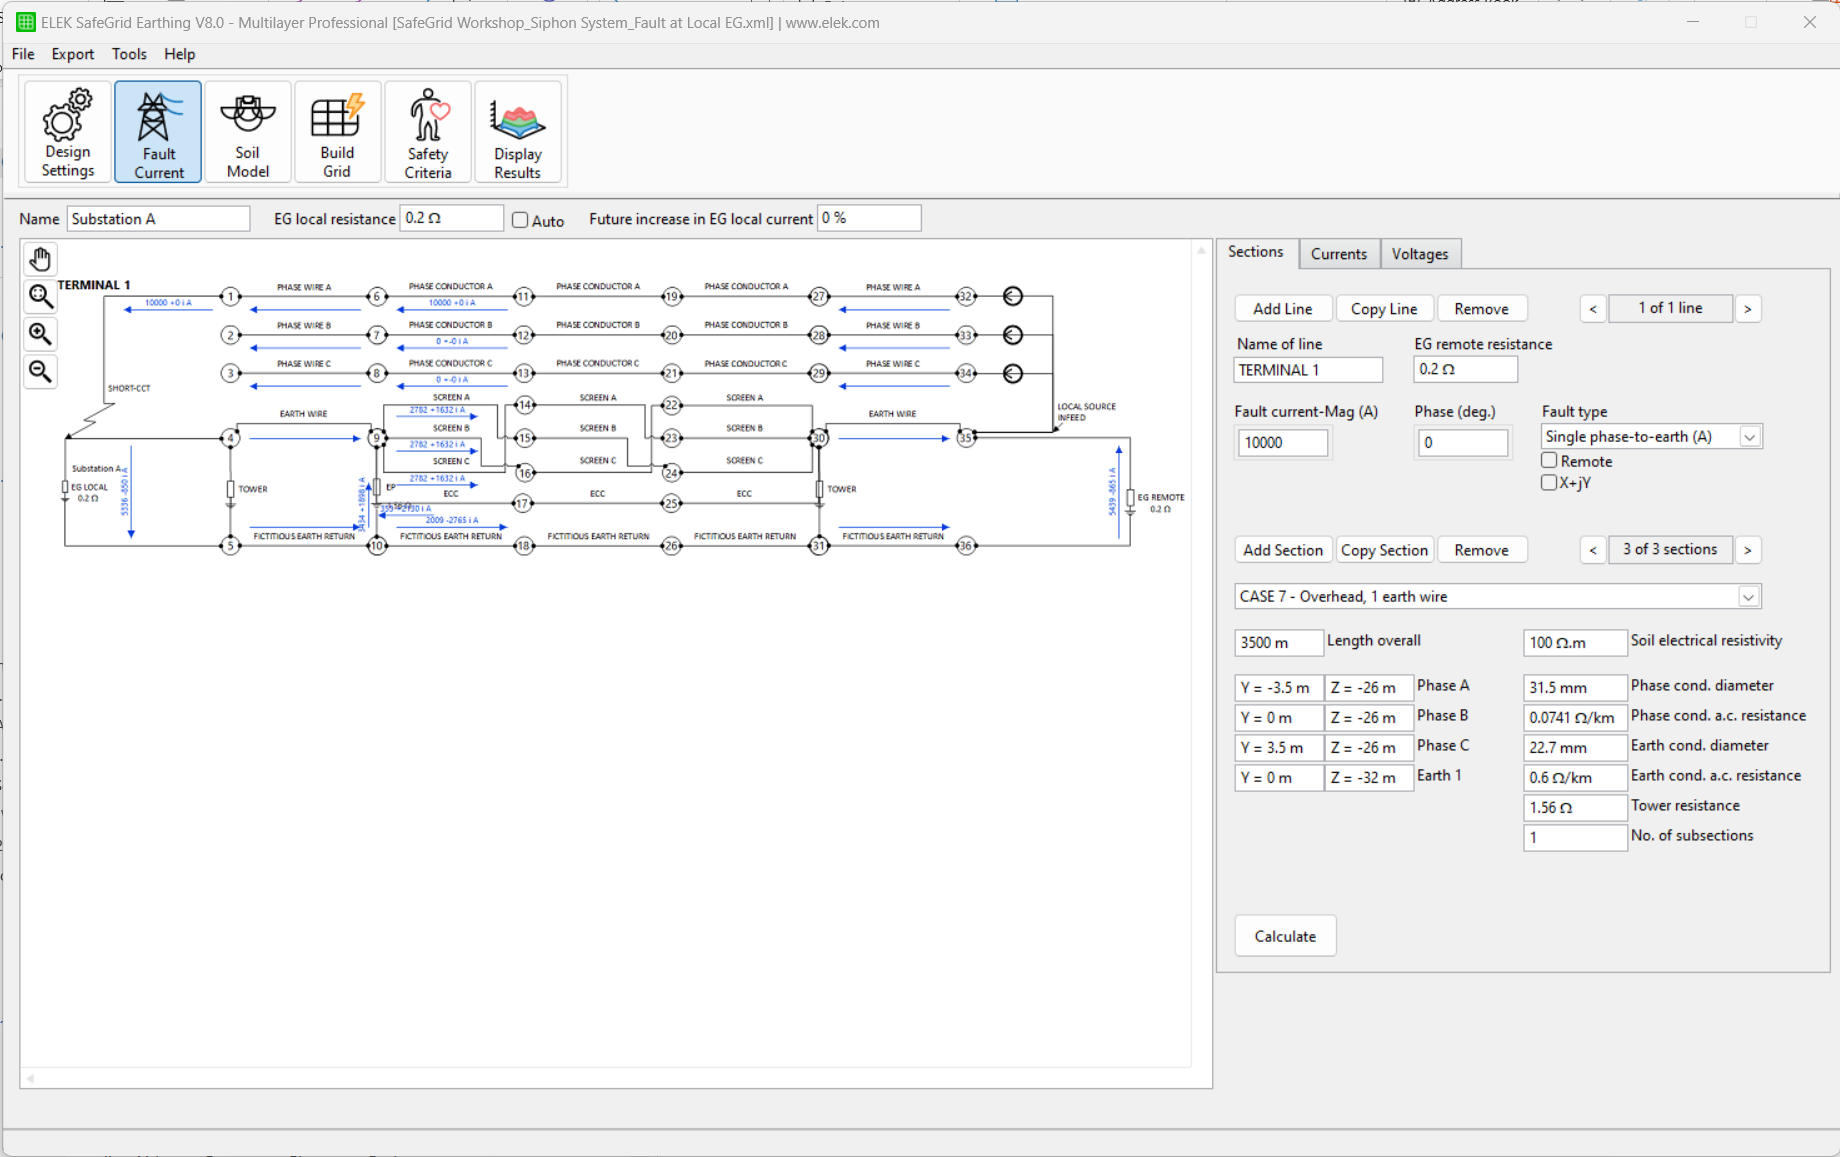Click the Name field containing Substation A

(x=158, y=219)
